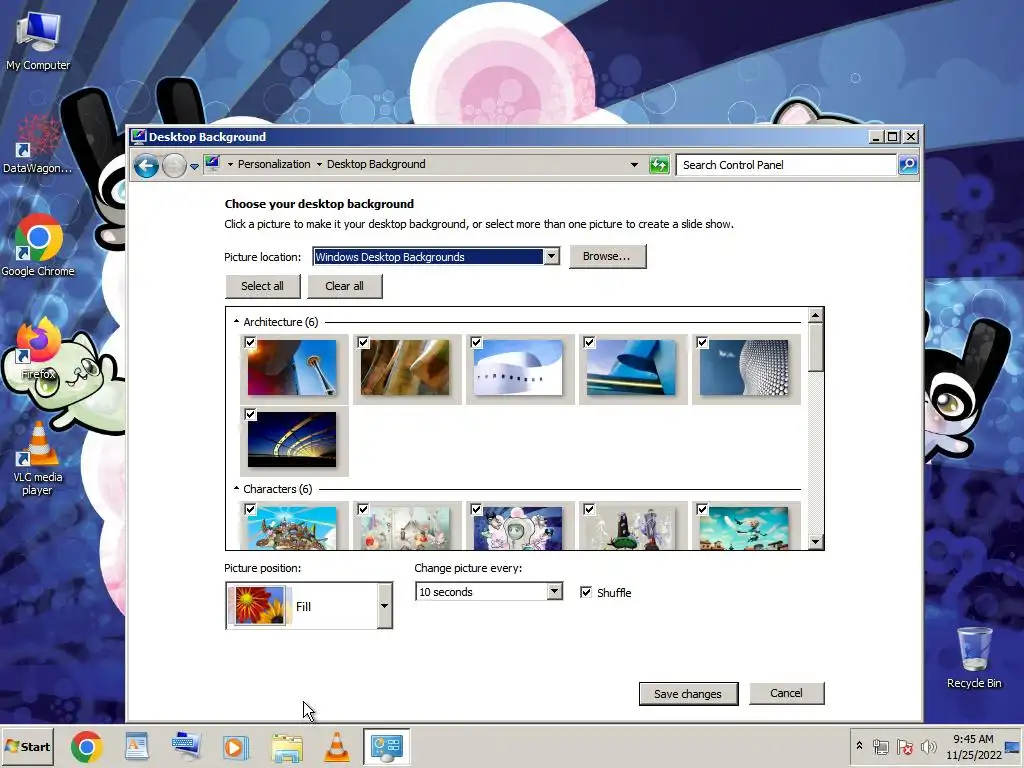Click the Show desktop icon by the clock
Screen dimensions: 1024x768
pos(1013,746)
